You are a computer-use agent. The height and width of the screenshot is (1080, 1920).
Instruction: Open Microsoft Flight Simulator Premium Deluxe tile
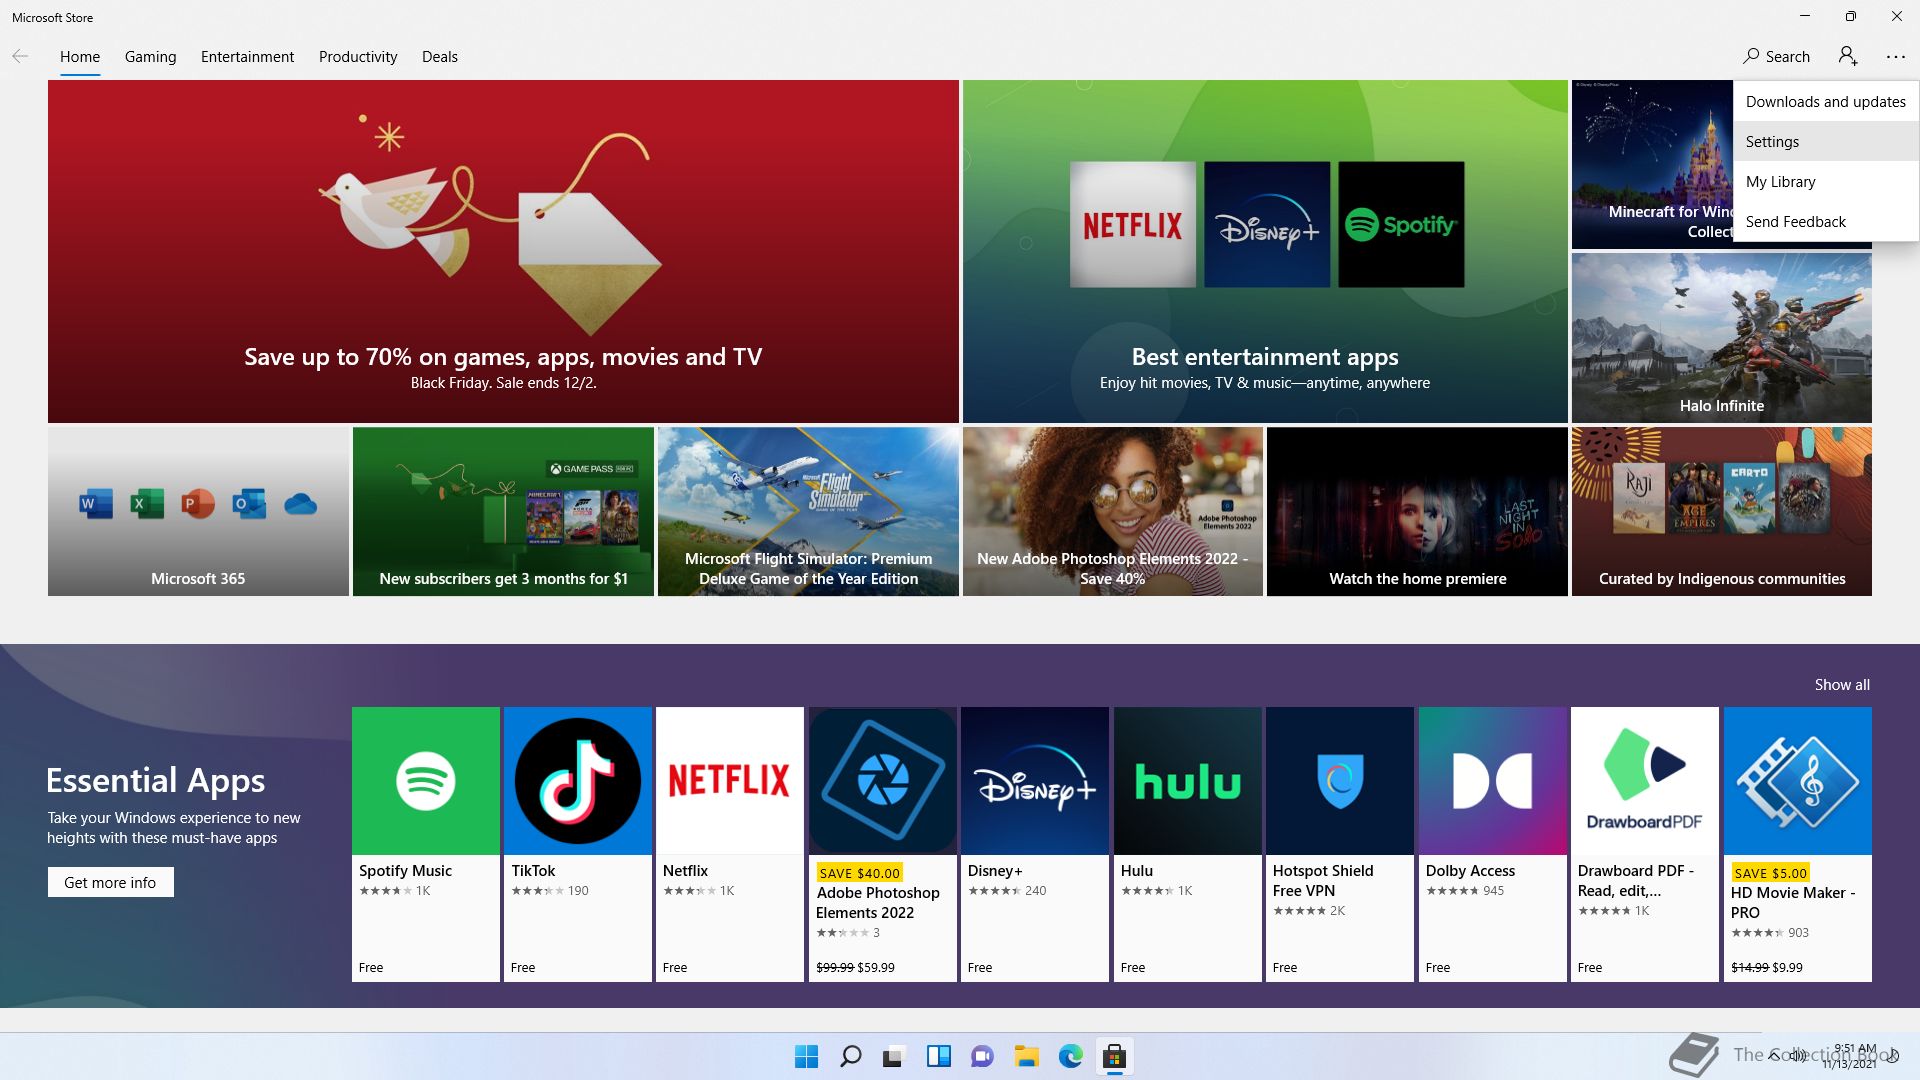click(x=808, y=512)
